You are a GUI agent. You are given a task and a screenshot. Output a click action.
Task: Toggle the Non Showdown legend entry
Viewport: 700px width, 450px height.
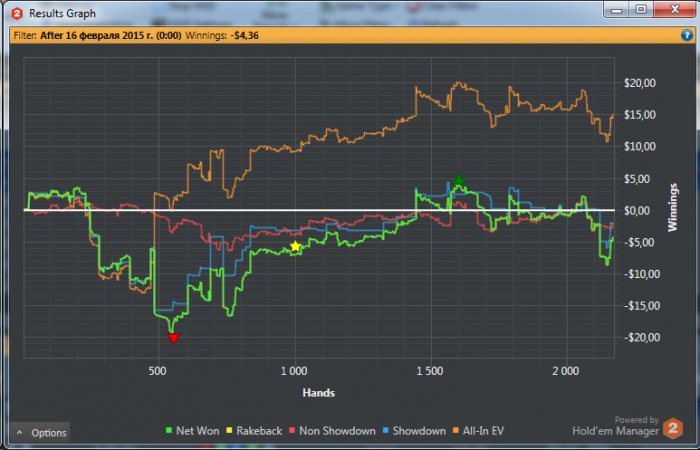point(333,431)
